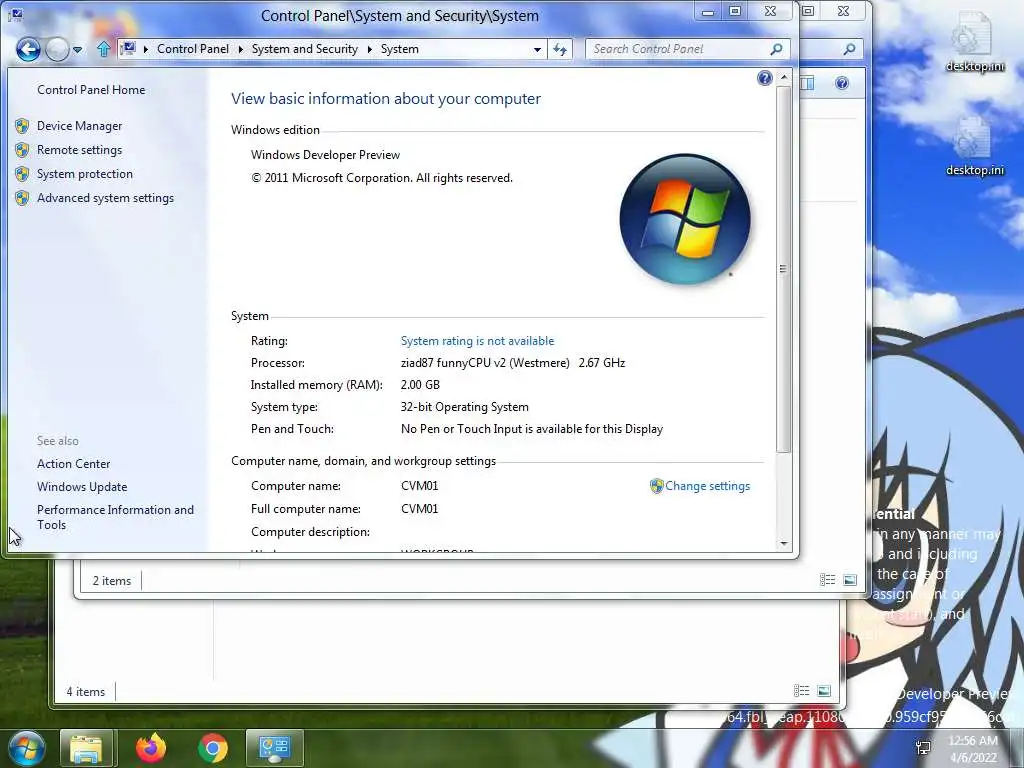1024x768 pixels.
Task: Maximize the System window
Action: [x=735, y=11]
